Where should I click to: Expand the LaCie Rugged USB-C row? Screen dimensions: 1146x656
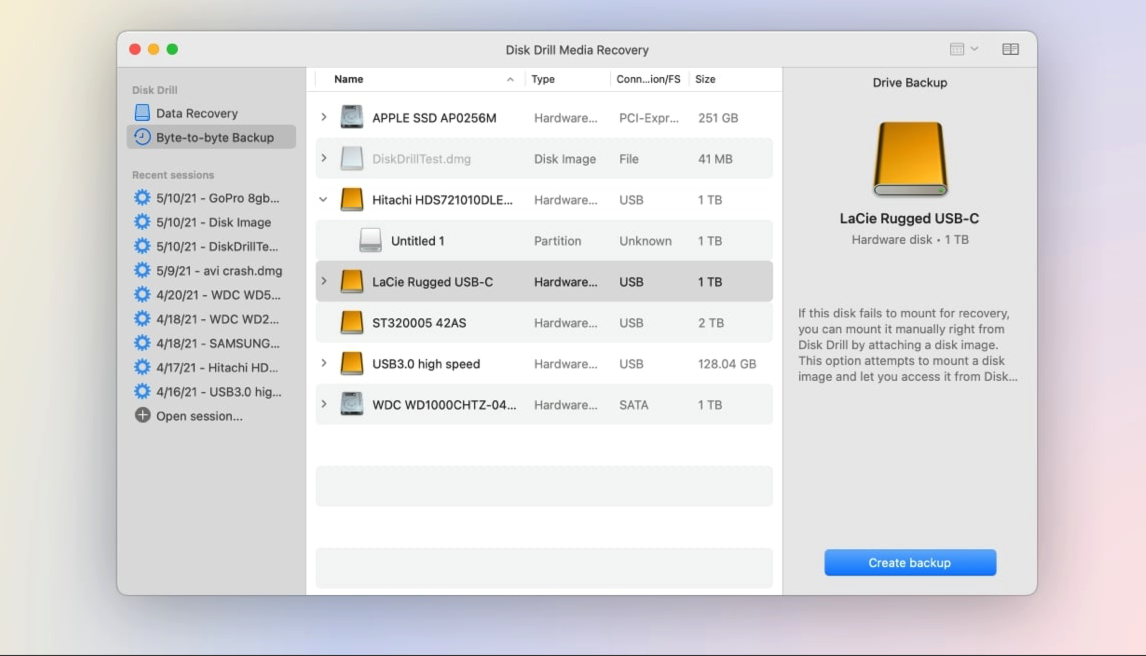[324, 281]
